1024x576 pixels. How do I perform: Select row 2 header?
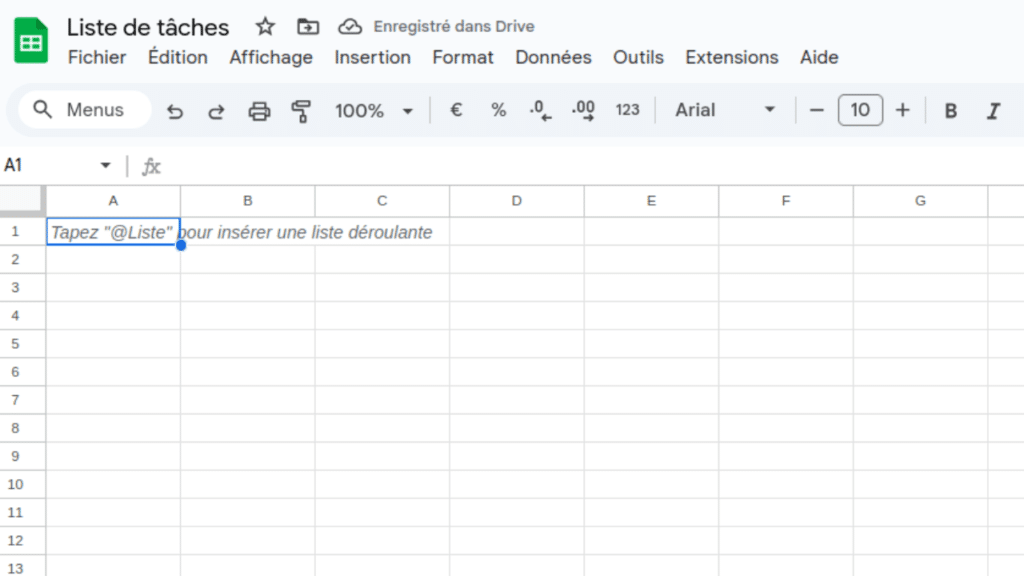pos(22,260)
